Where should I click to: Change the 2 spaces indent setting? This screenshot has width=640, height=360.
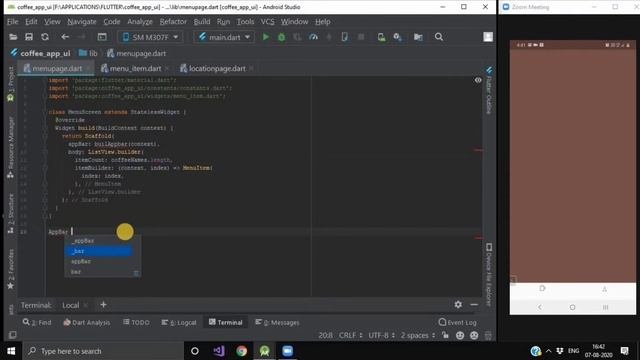tap(418, 336)
